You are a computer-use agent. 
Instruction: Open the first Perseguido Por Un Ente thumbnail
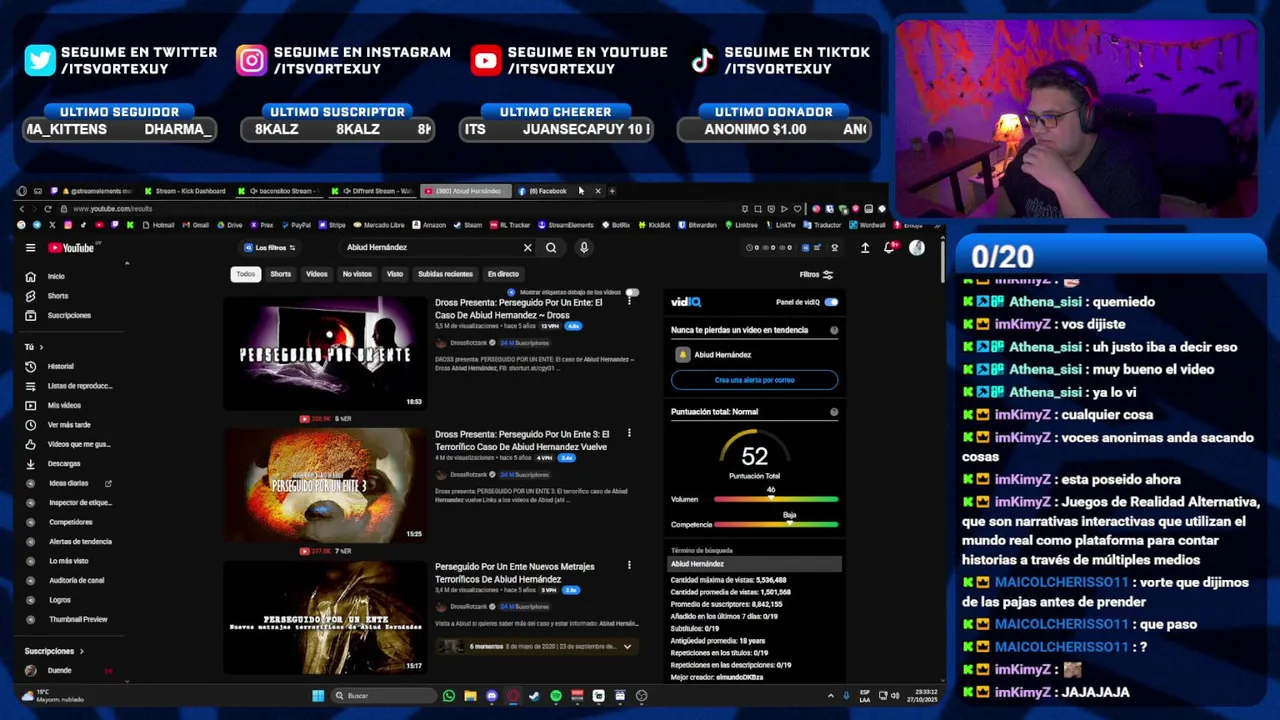tap(324, 353)
